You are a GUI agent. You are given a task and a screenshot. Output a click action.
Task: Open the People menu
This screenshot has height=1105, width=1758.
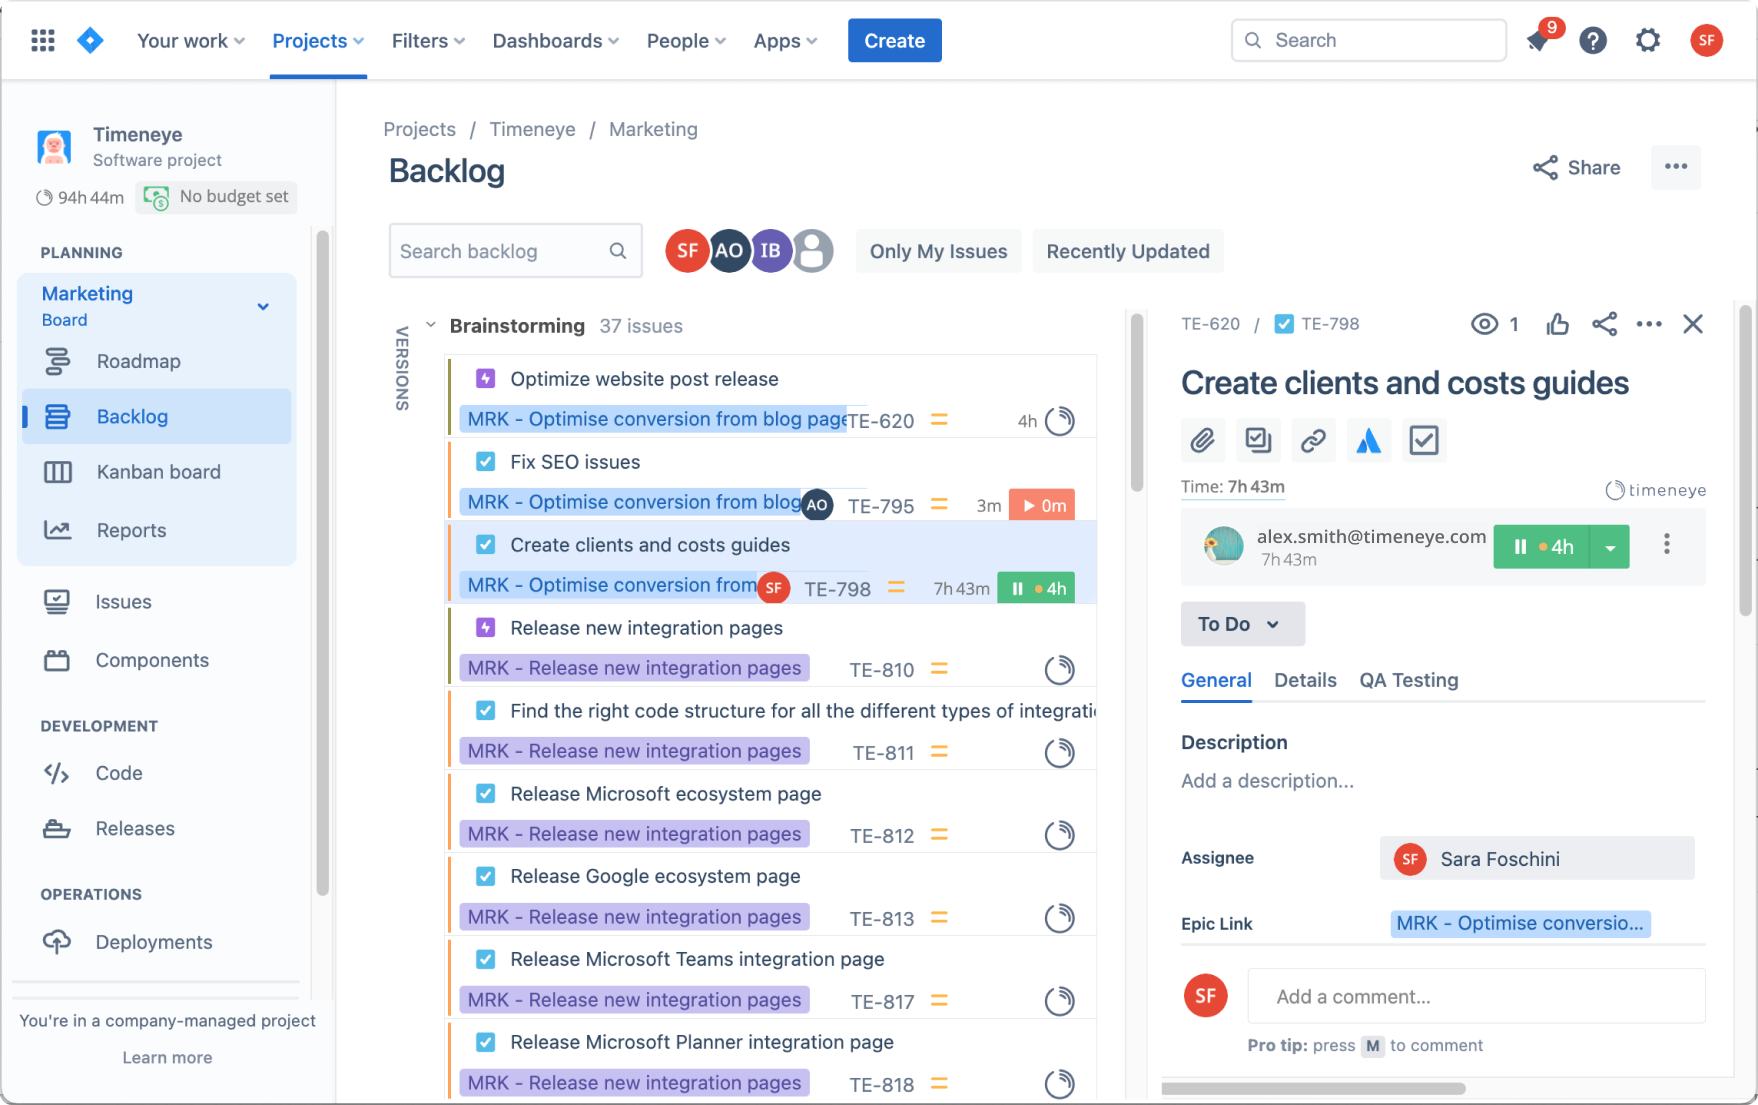click(x=685, y=40)
